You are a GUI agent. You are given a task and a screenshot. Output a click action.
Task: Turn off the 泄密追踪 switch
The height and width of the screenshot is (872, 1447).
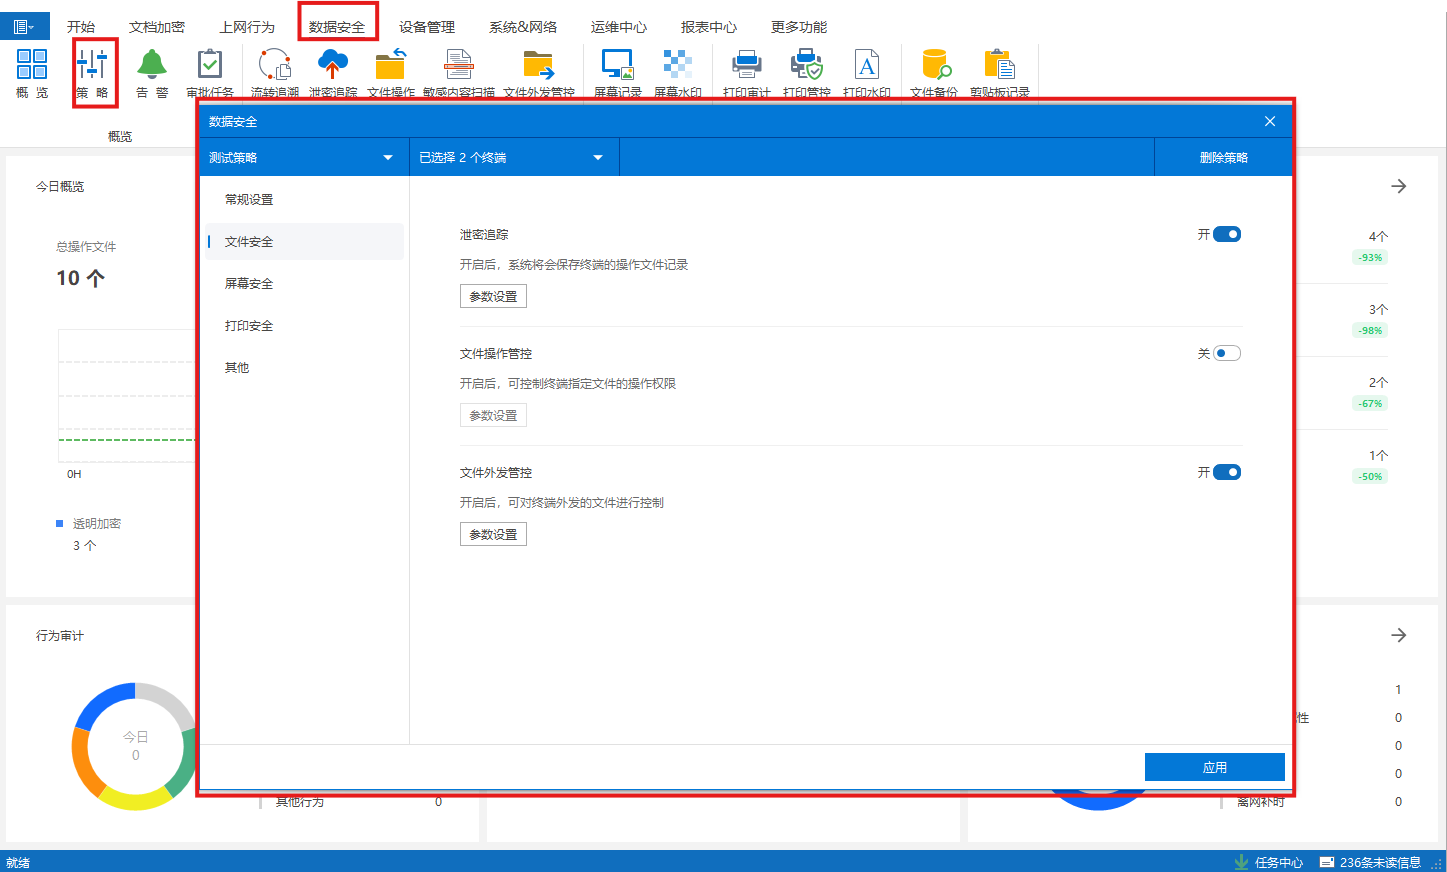(1228, 233)
